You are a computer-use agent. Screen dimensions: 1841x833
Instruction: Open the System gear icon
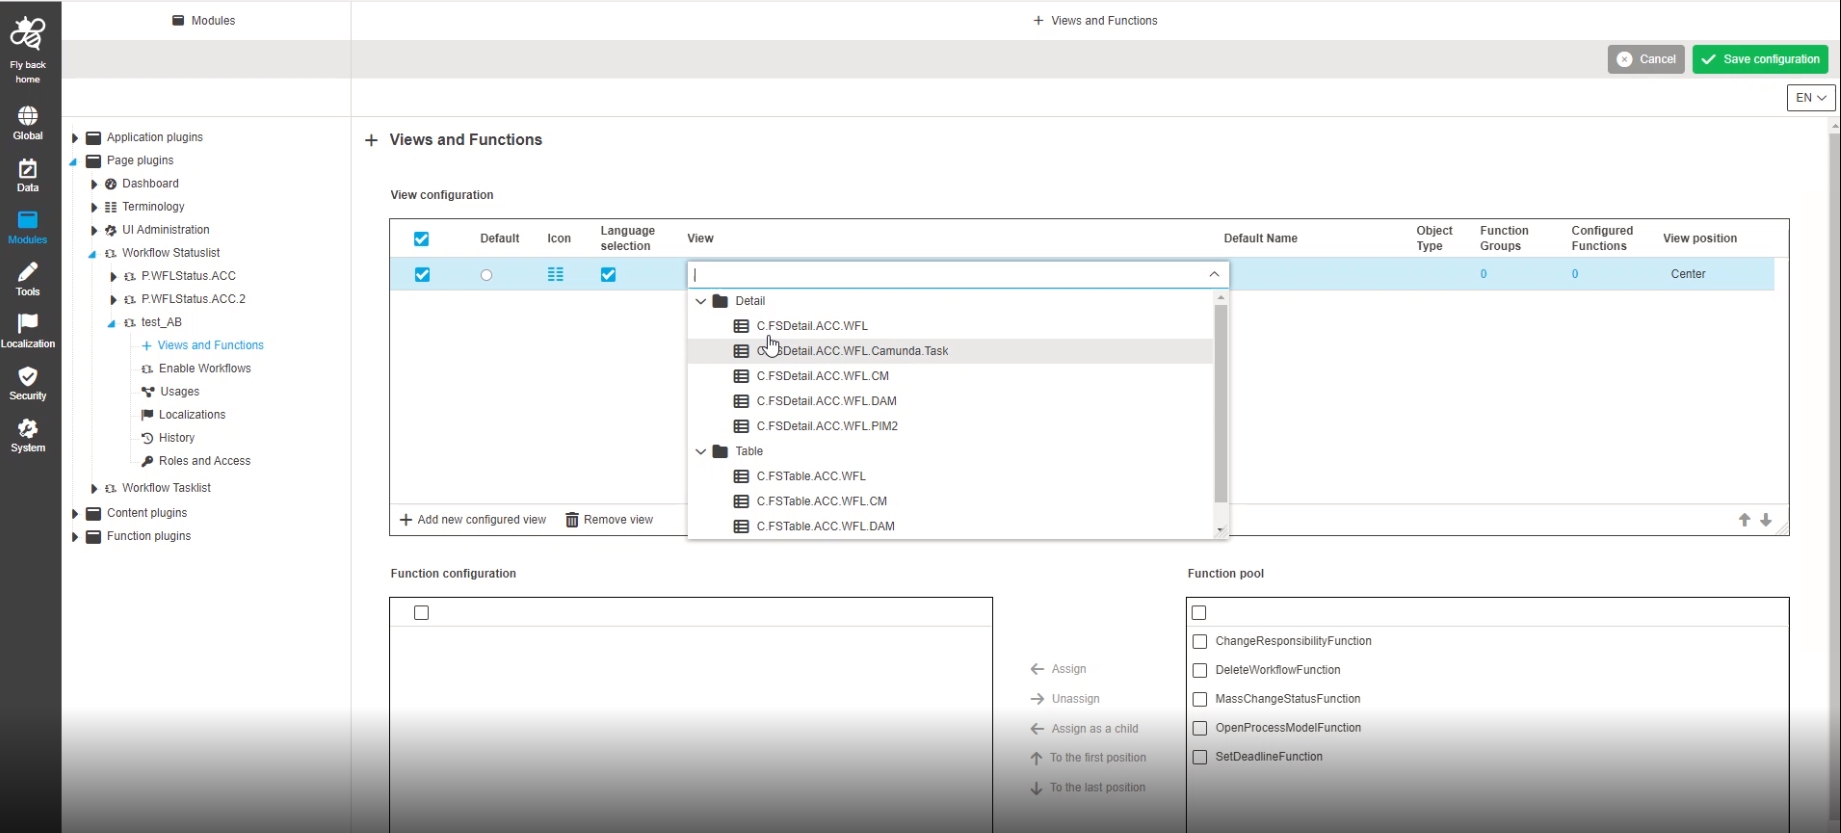click(27, 435)
